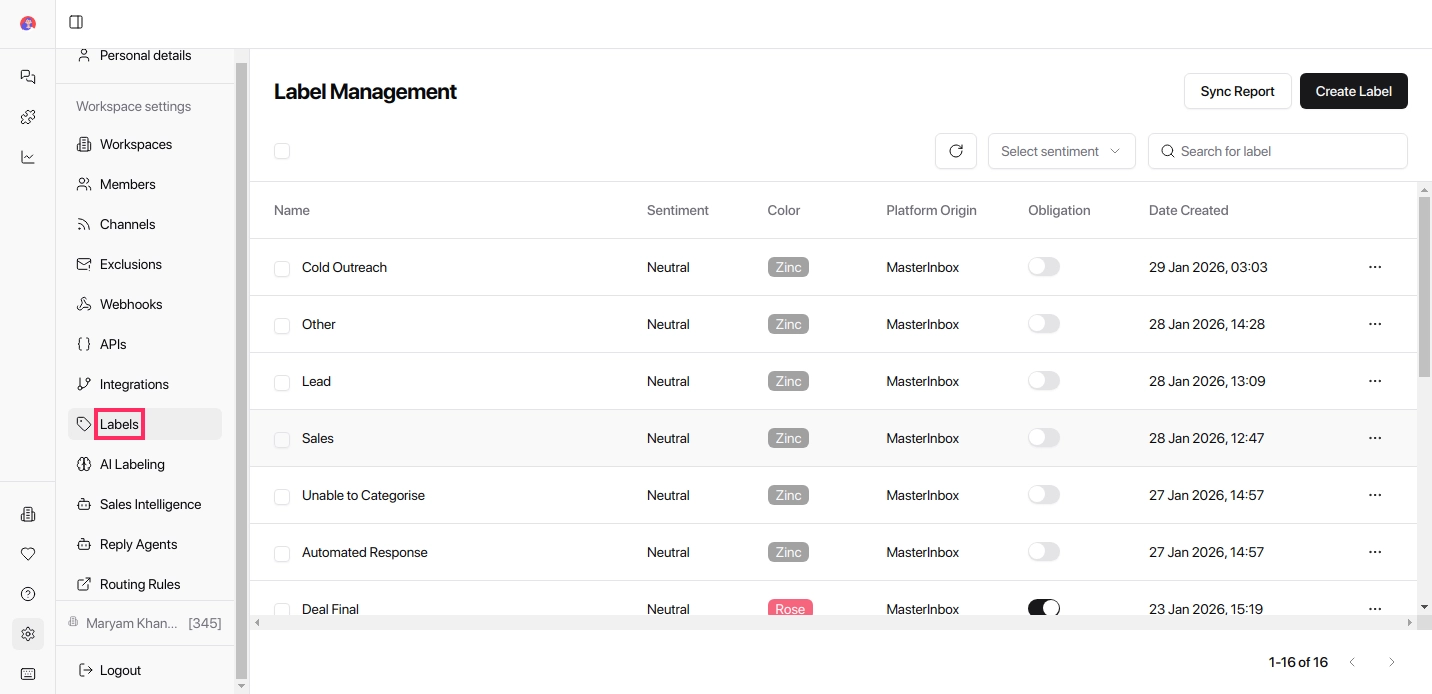The image size is (1432, 694).
Task: Enable the Obligation toggle for Cold Outreach
Action: pyautogui.click(x=1043, y=267)
